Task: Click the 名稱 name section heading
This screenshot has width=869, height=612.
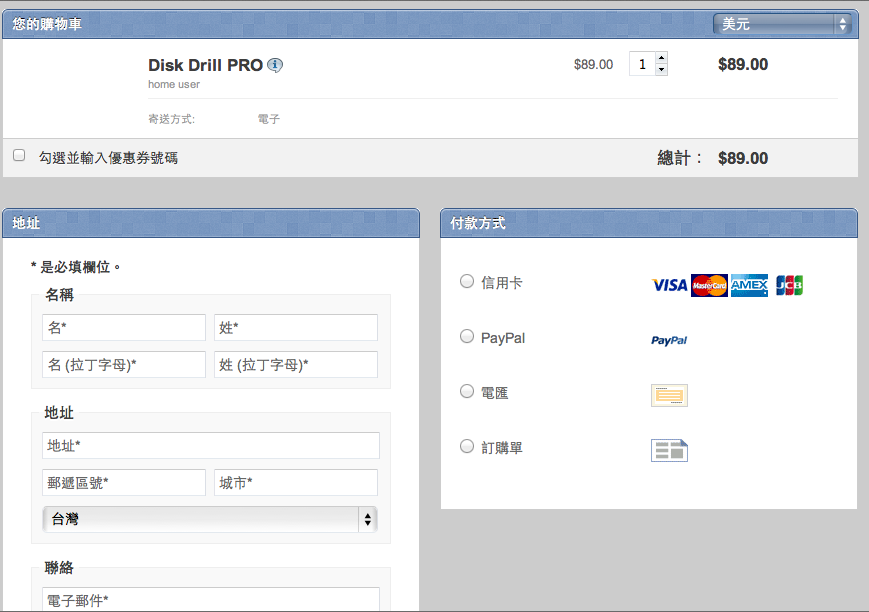Action: [x=59, y=294]
